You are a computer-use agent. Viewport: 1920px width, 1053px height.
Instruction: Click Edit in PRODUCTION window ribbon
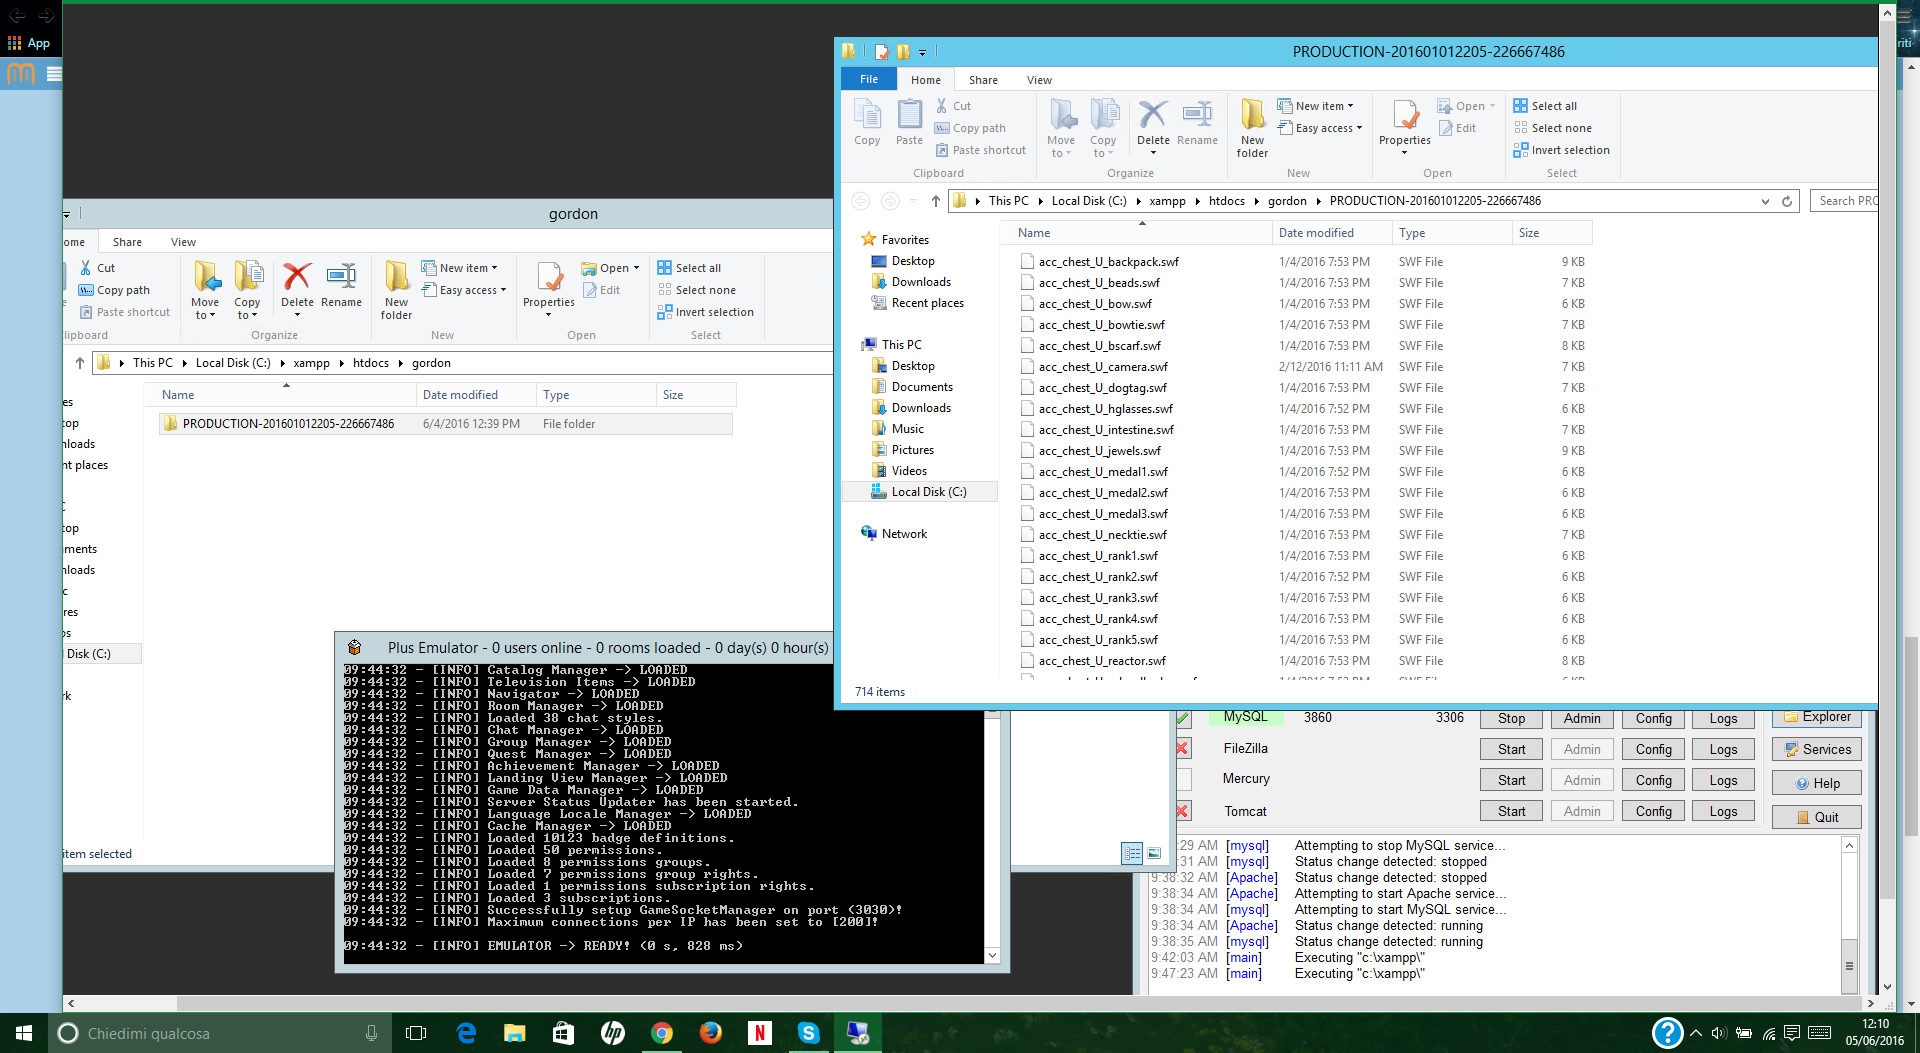[1457, 128]
